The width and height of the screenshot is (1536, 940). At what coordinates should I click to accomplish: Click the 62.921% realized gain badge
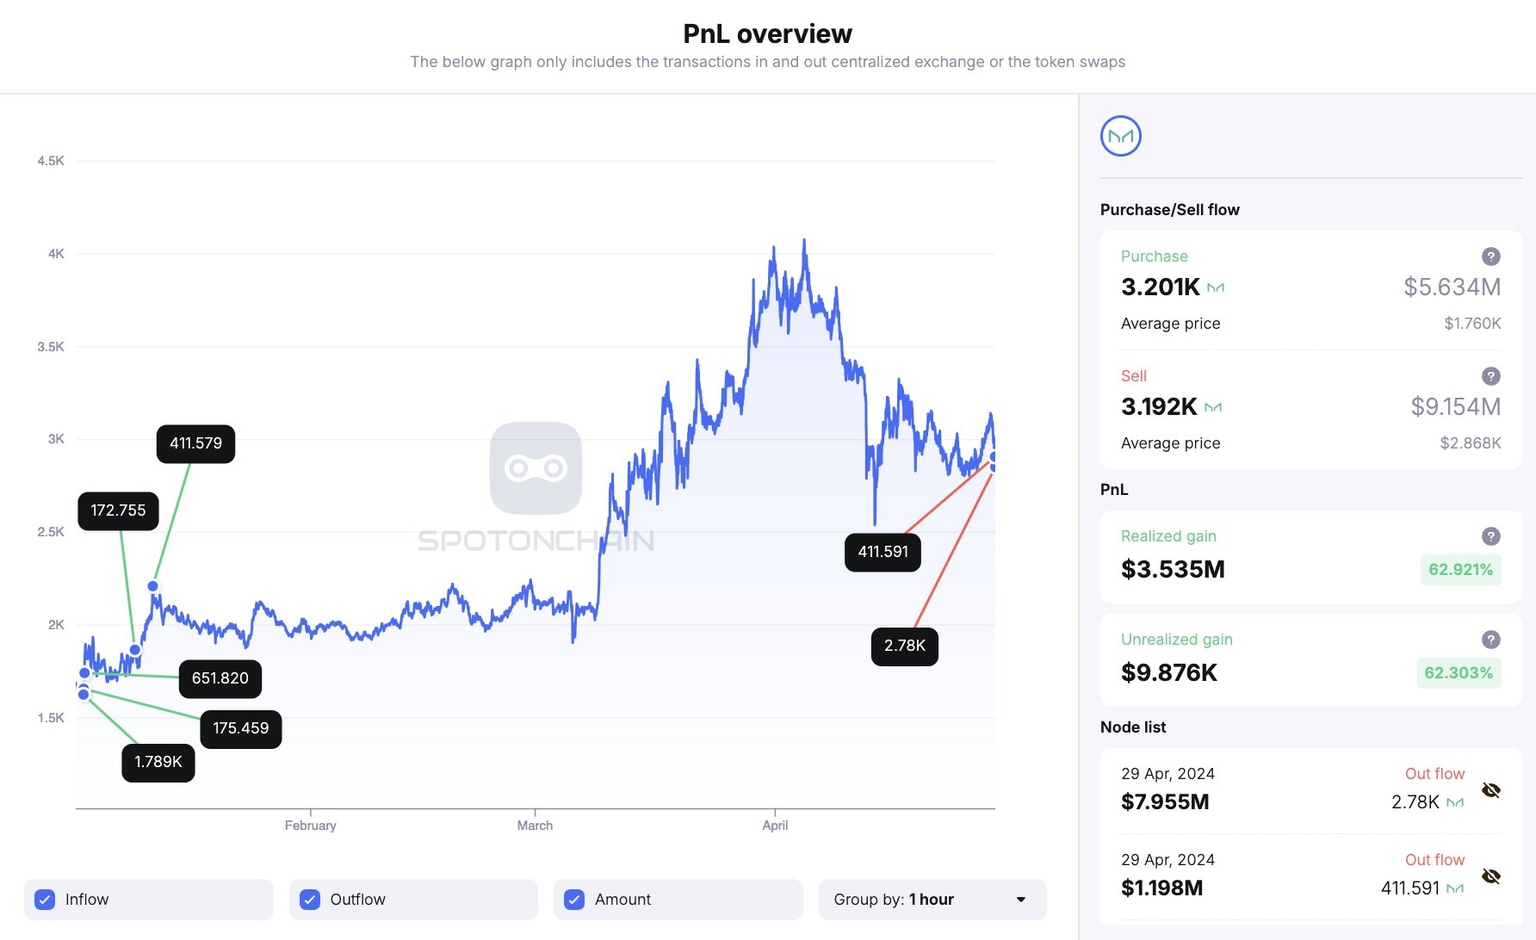tap(1460, 569)
